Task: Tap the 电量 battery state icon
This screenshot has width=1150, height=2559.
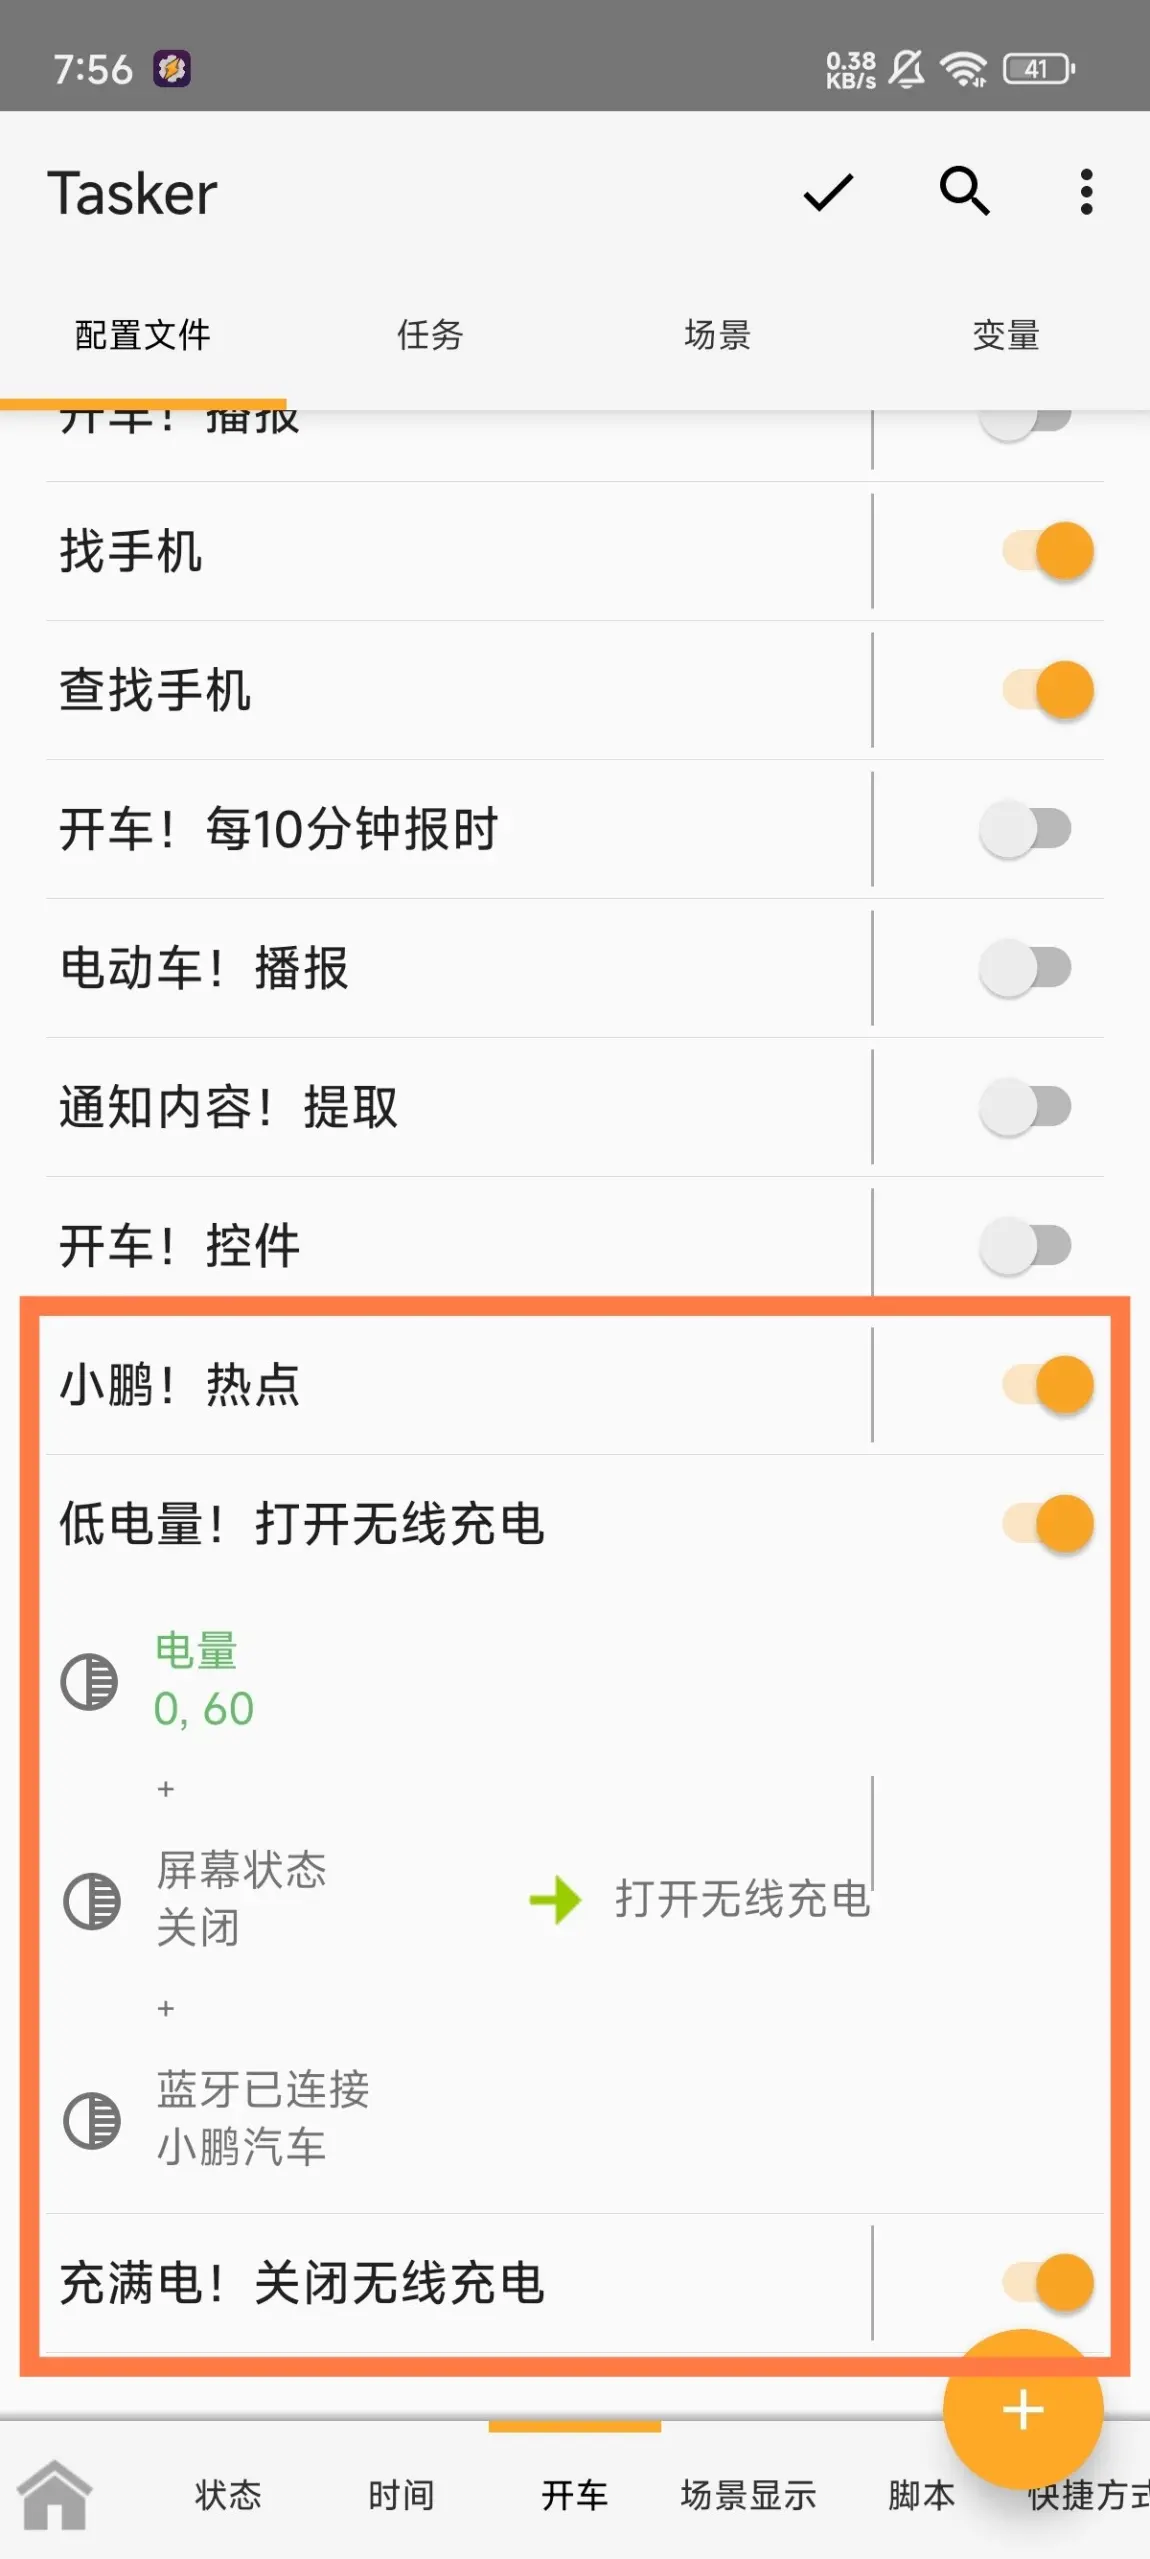Action: click(x=90, y=1681)
